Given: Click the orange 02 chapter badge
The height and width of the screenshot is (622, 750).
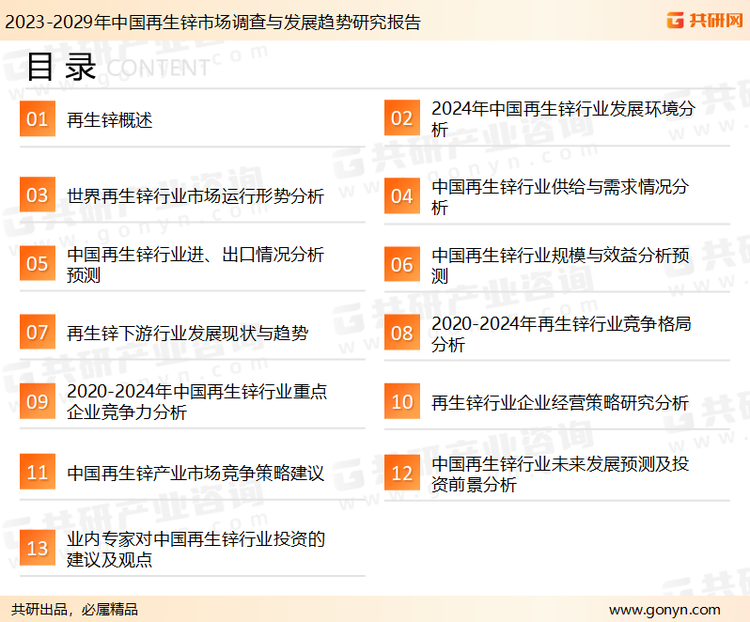Looking at the screenshot, I should point(402,118).
